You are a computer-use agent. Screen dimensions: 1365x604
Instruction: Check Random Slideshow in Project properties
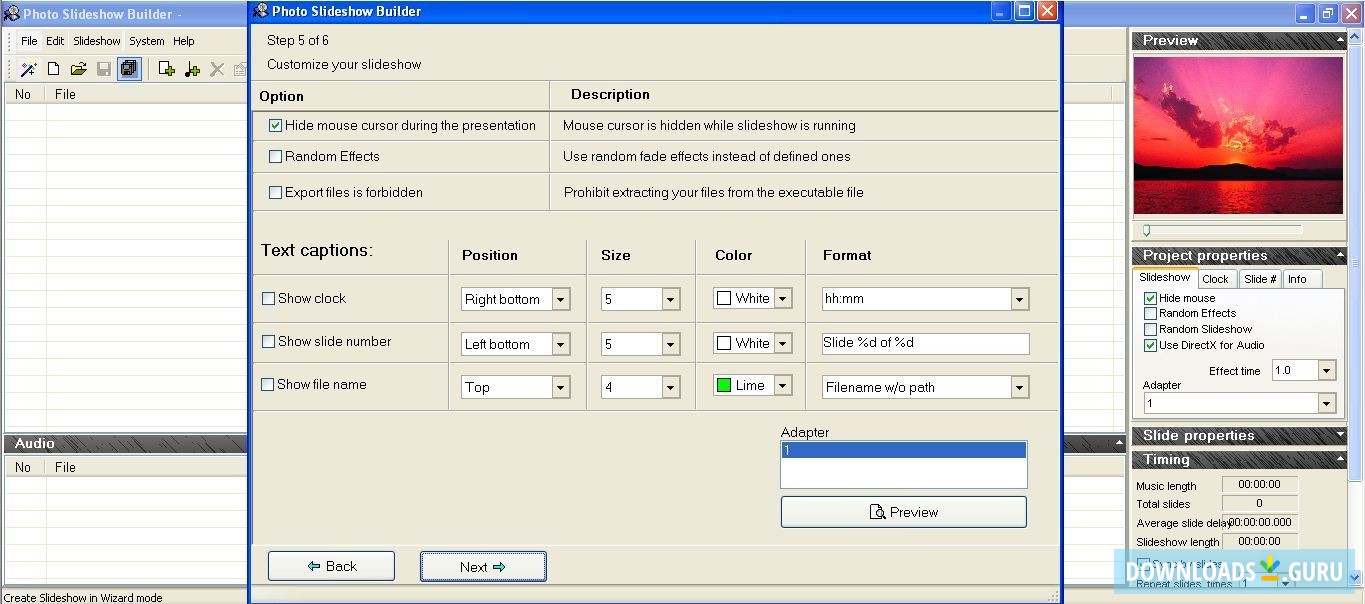tap(1150, 329)
